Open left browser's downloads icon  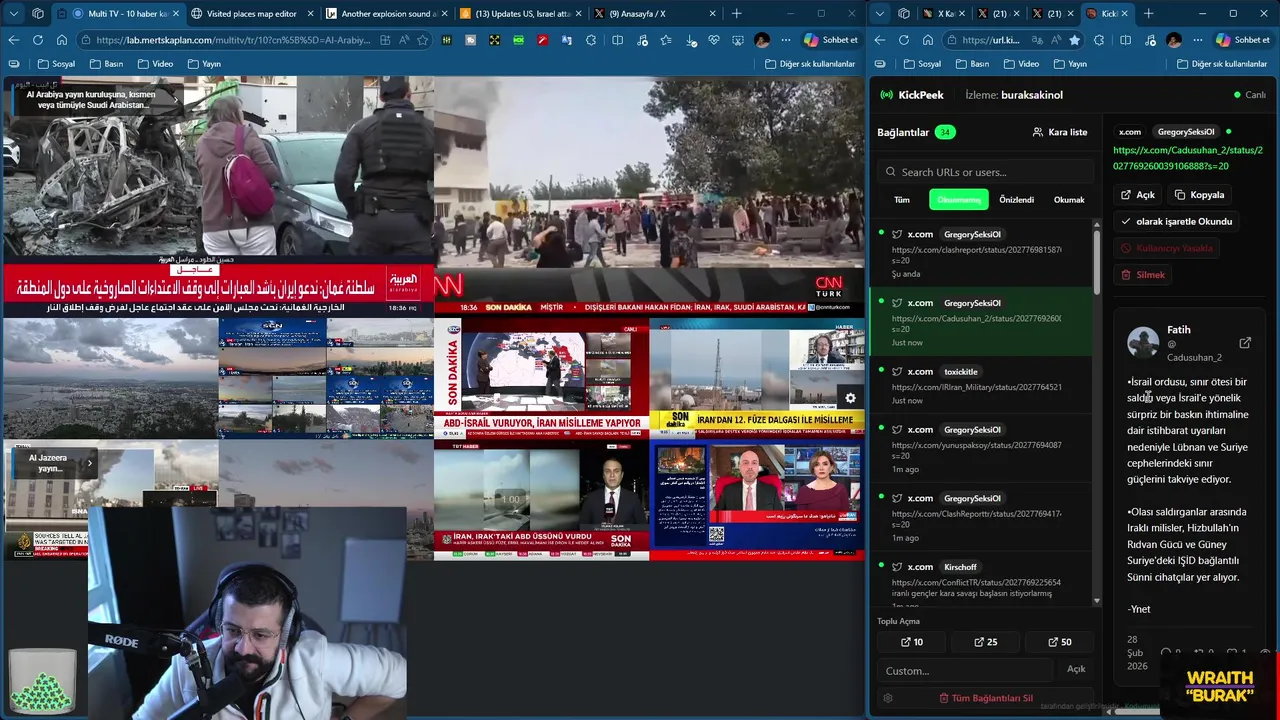pos(691,40)
